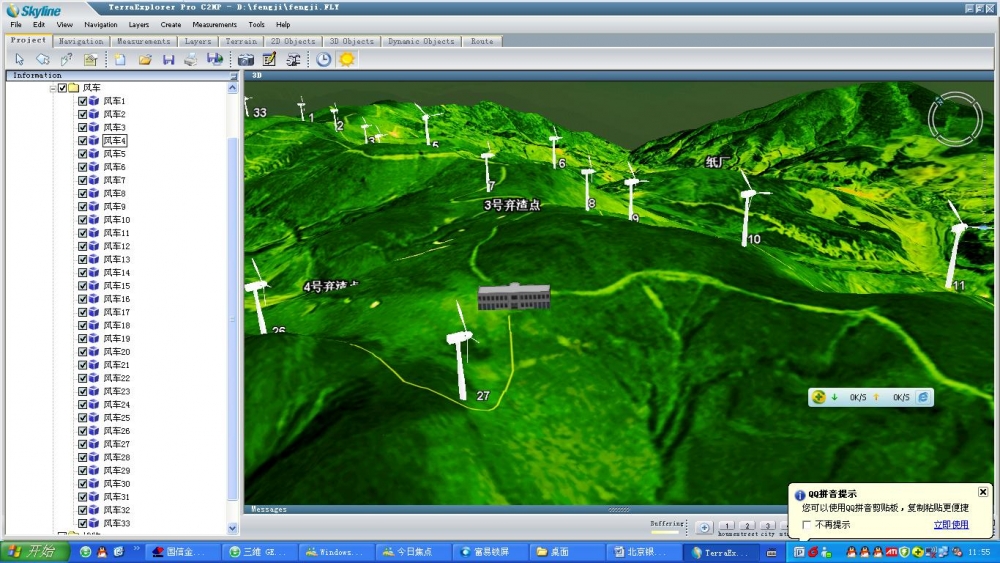This screenshot has height=563, width=1000.
Task: Click the 立即使用 link
Action: [x=951, y=525]
